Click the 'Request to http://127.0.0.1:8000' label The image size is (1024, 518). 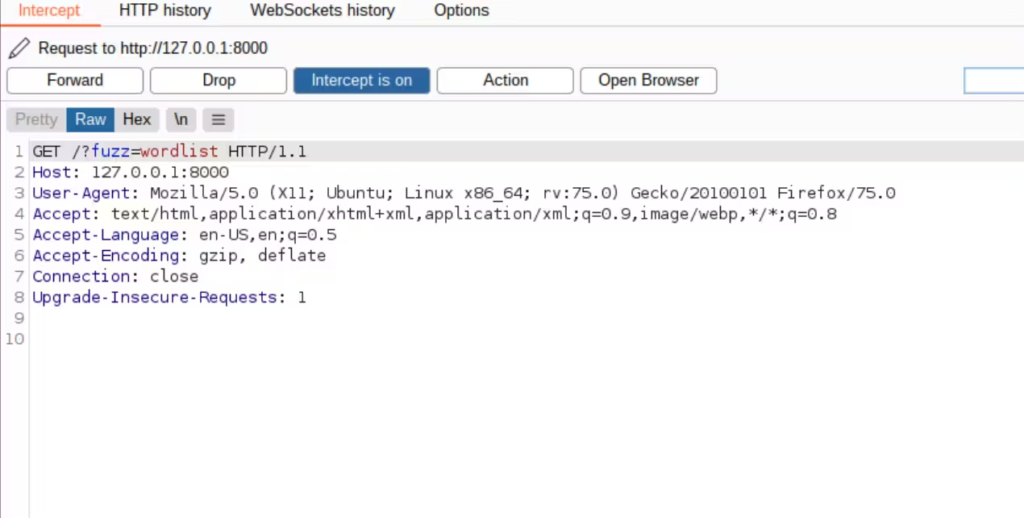[153, 48]
